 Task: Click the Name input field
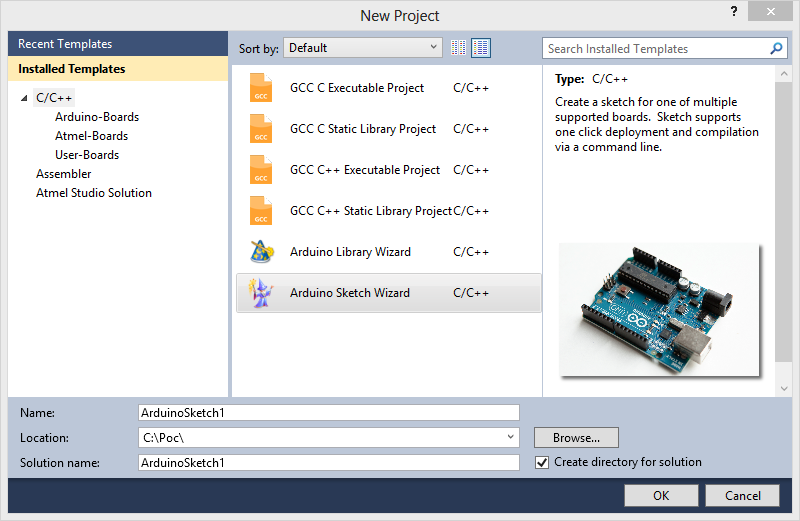329,412
